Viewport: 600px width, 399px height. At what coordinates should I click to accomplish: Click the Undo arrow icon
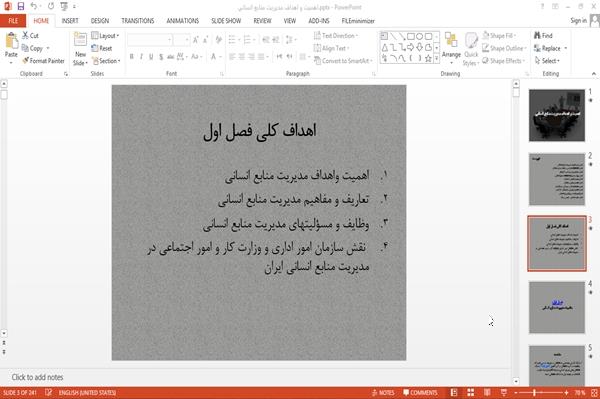pos(33,6)
